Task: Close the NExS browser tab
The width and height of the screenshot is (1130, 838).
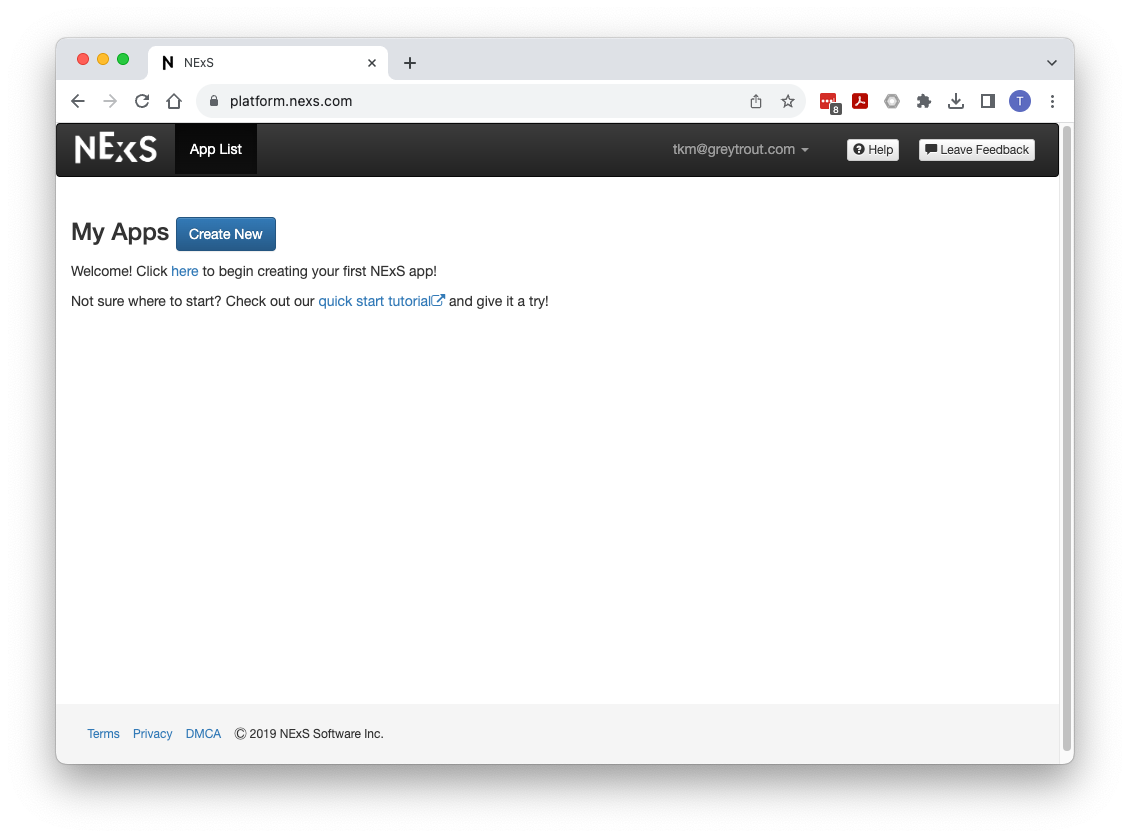Action: tap(372, 63)
